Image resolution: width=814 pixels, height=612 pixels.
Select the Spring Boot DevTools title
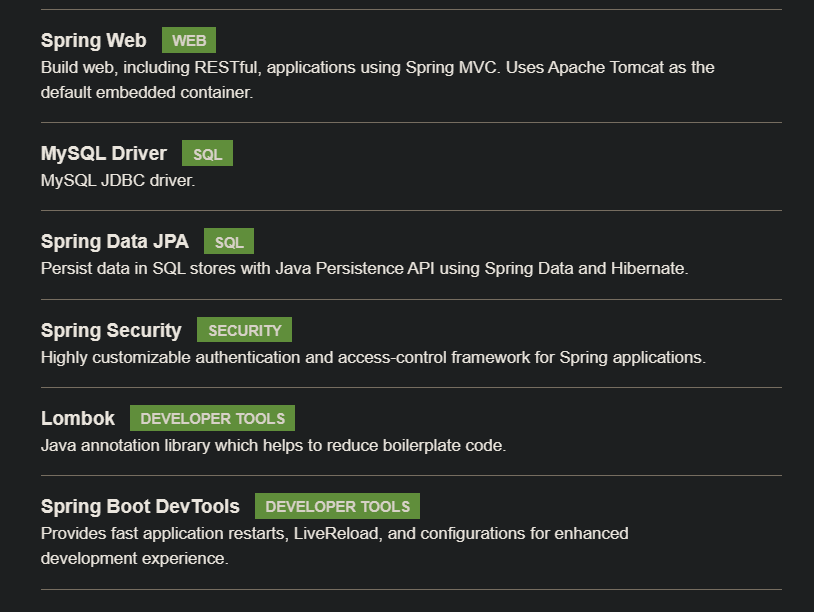(140, 506)
